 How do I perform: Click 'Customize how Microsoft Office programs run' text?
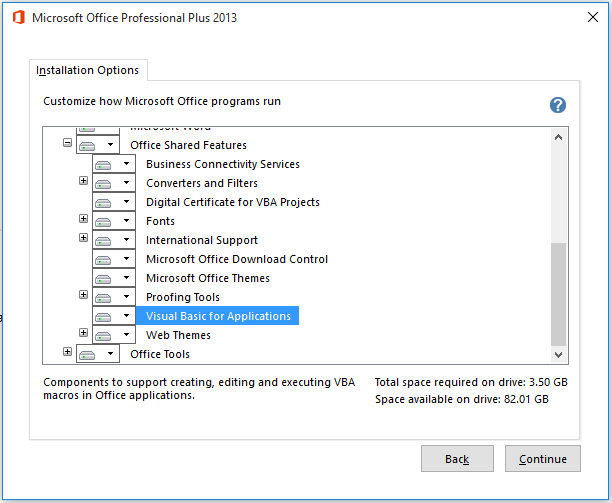coord(162,101)
